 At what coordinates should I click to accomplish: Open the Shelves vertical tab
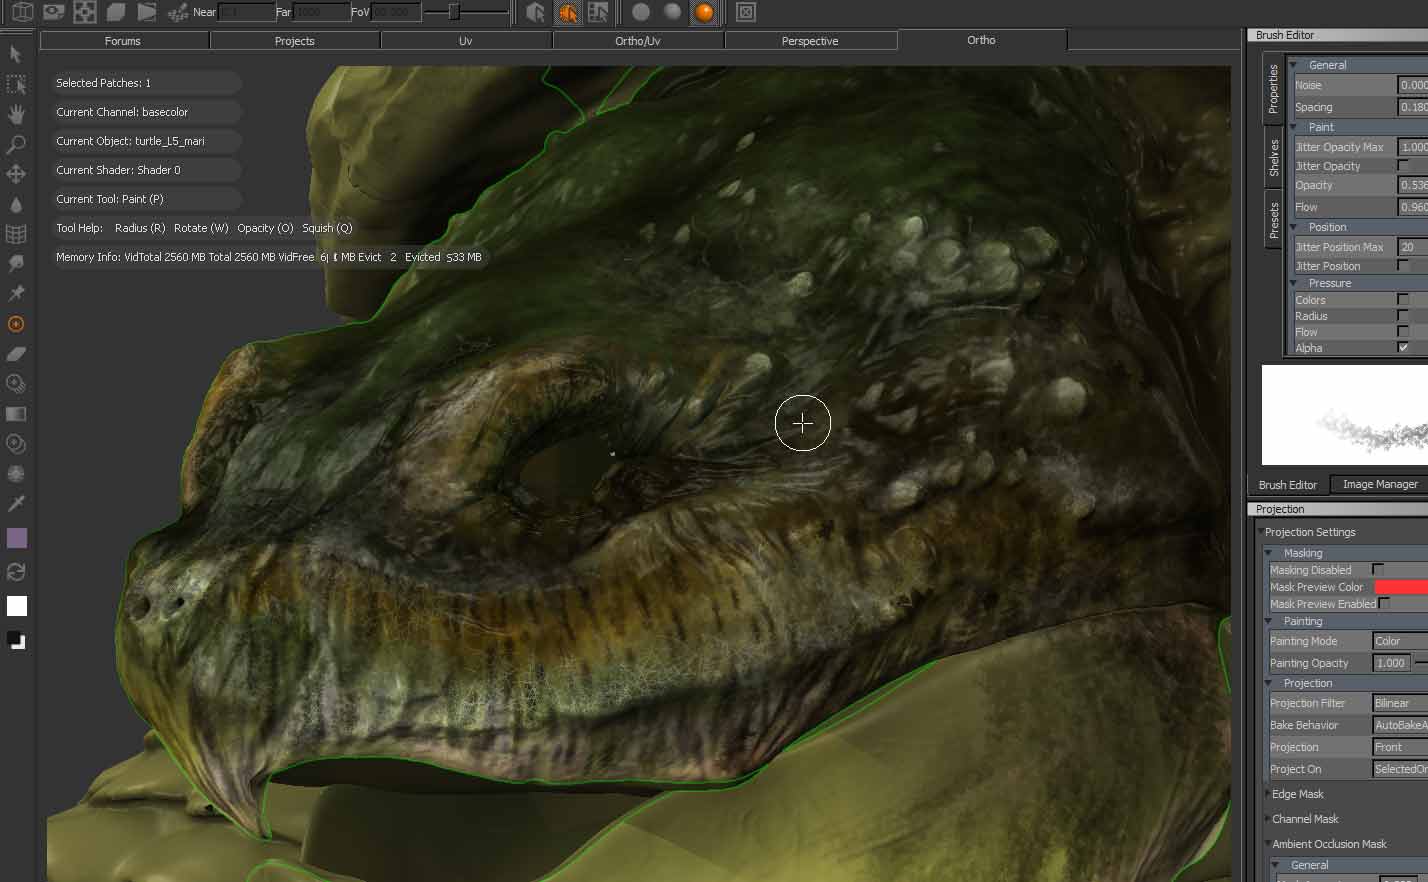coord(1273,158)
